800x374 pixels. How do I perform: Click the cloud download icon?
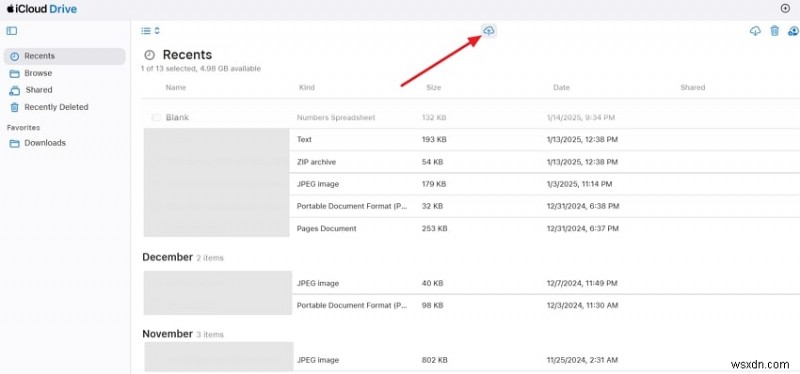tap(755, 31)
